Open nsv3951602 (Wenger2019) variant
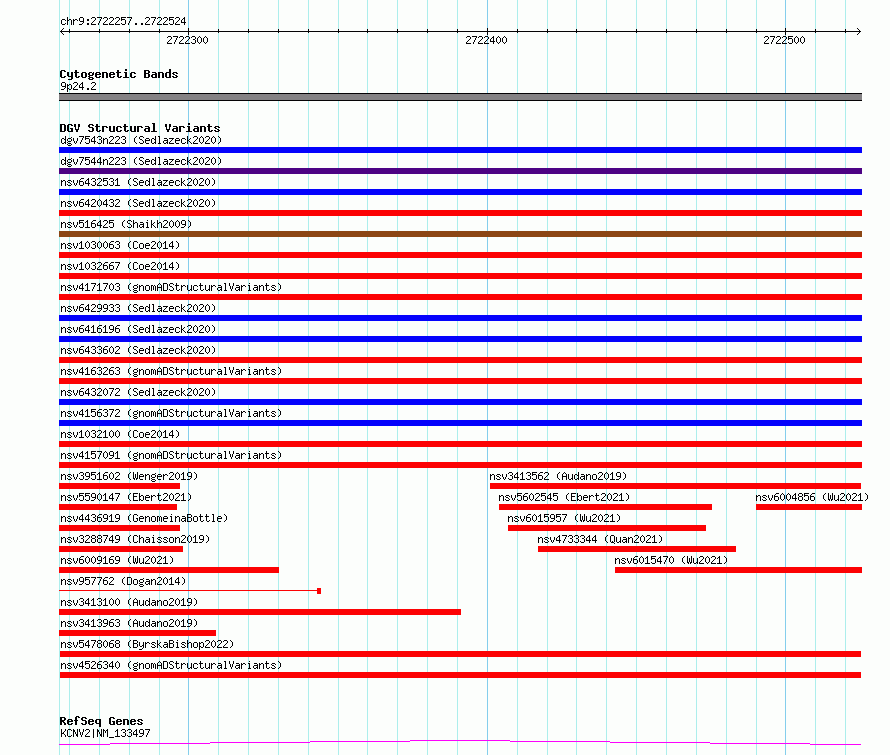 129,476
